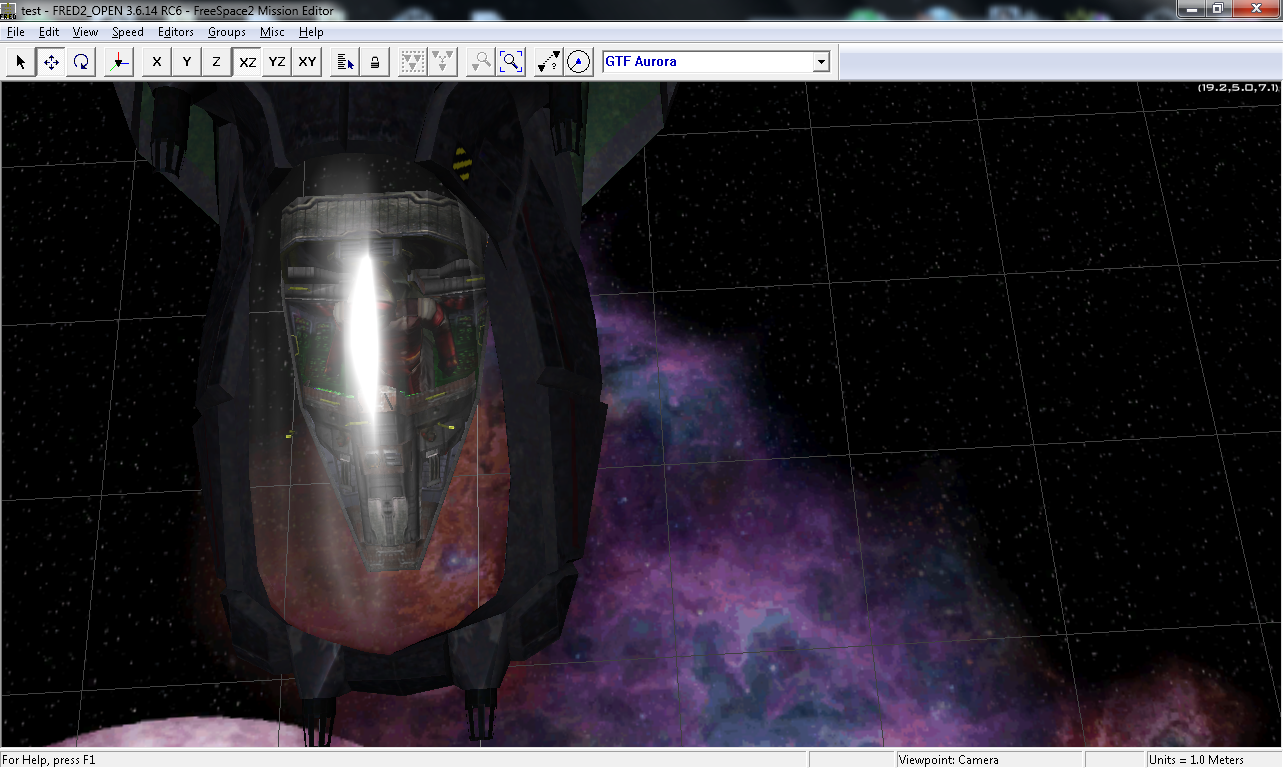Viewport: 1283px width, 768px height.
Task: Click the Disband Wing toolbar icon
Action: coord(443,62)
